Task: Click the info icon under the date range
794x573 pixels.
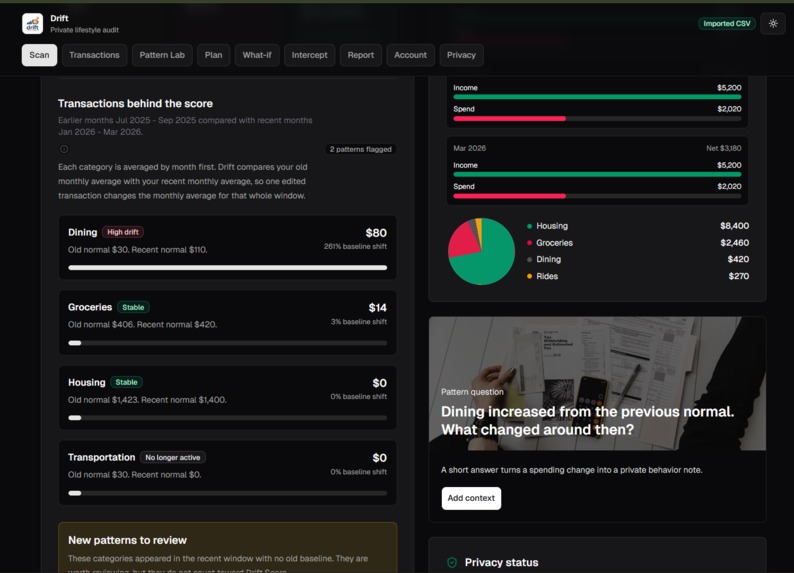Action: click(64, 149)
